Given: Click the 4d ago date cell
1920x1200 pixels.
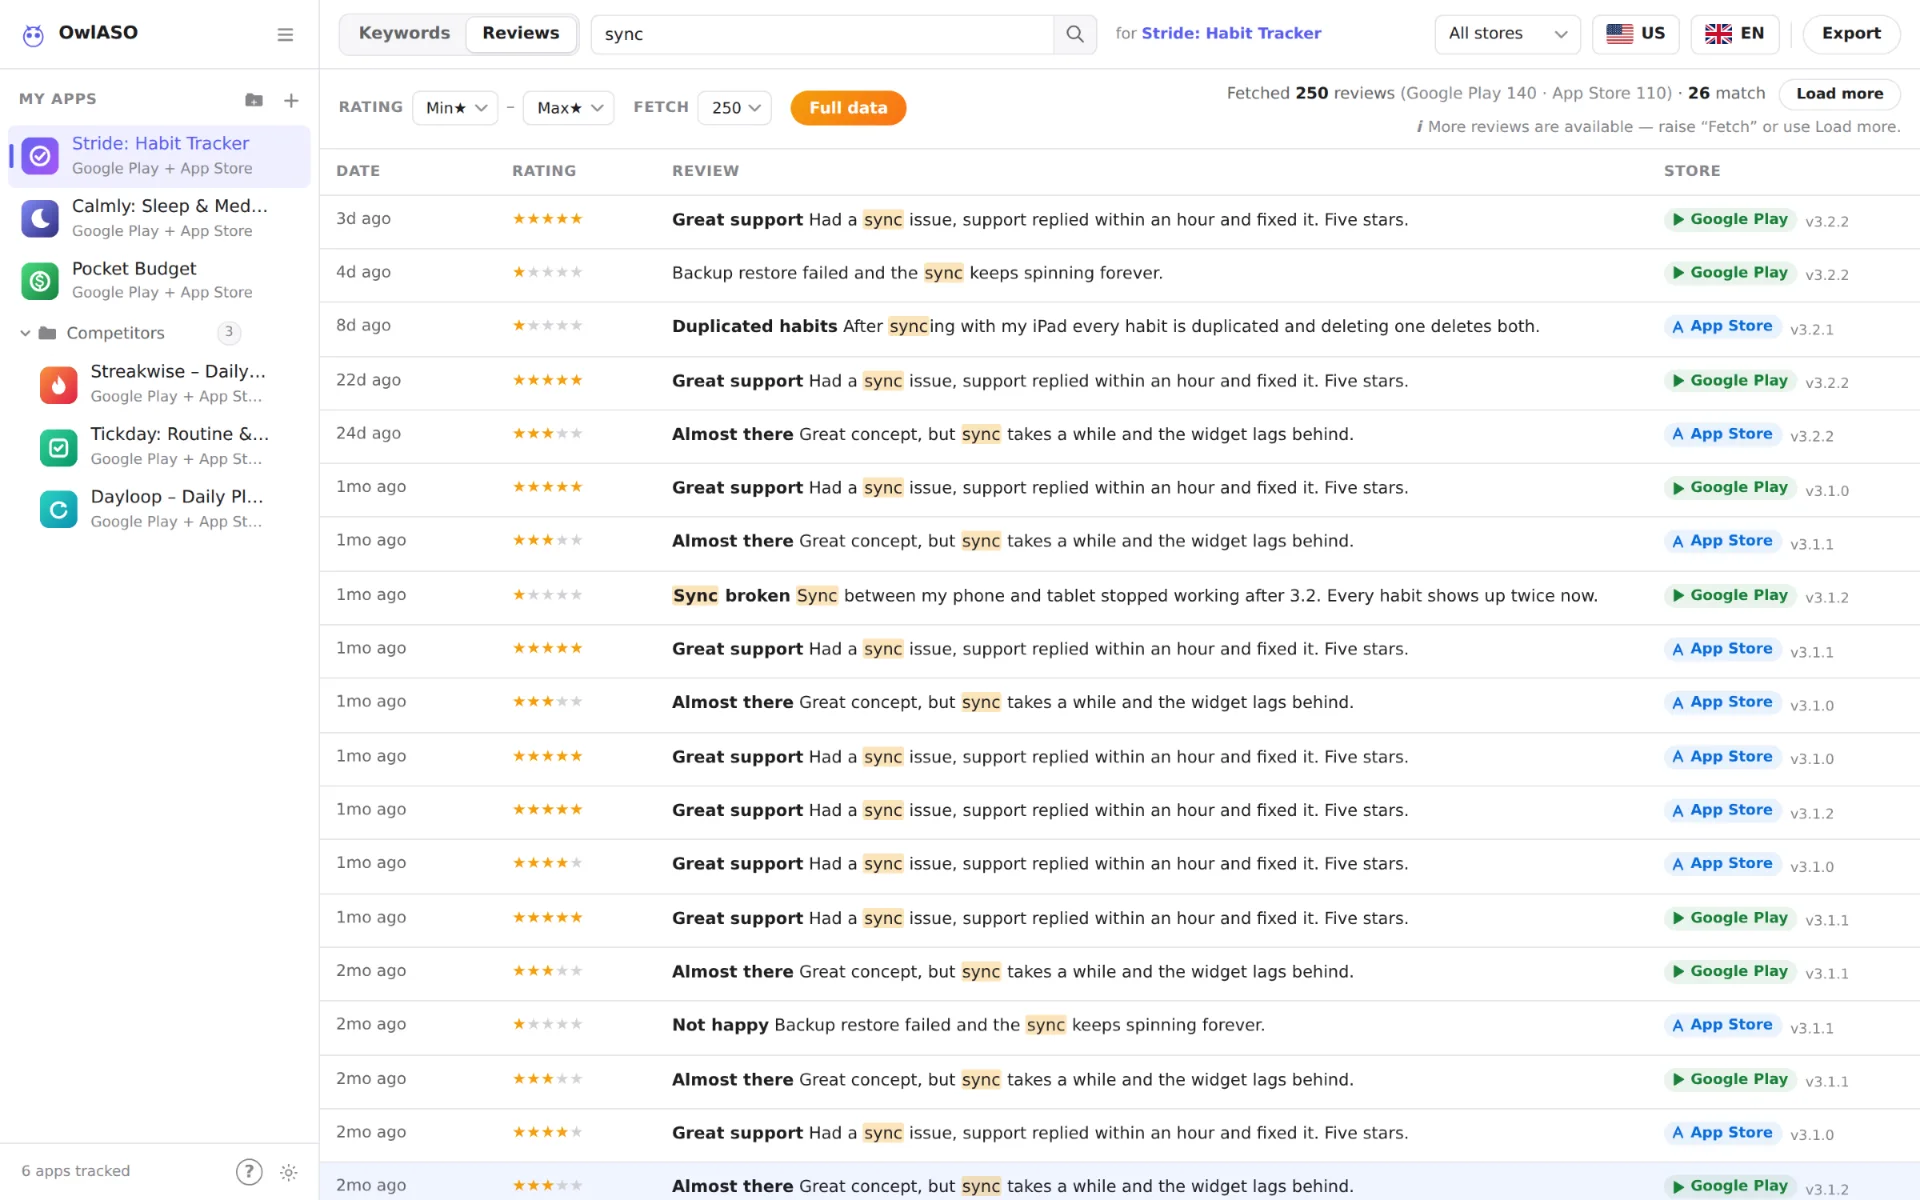Looking at the screenshot, I should tap(363, 272).
